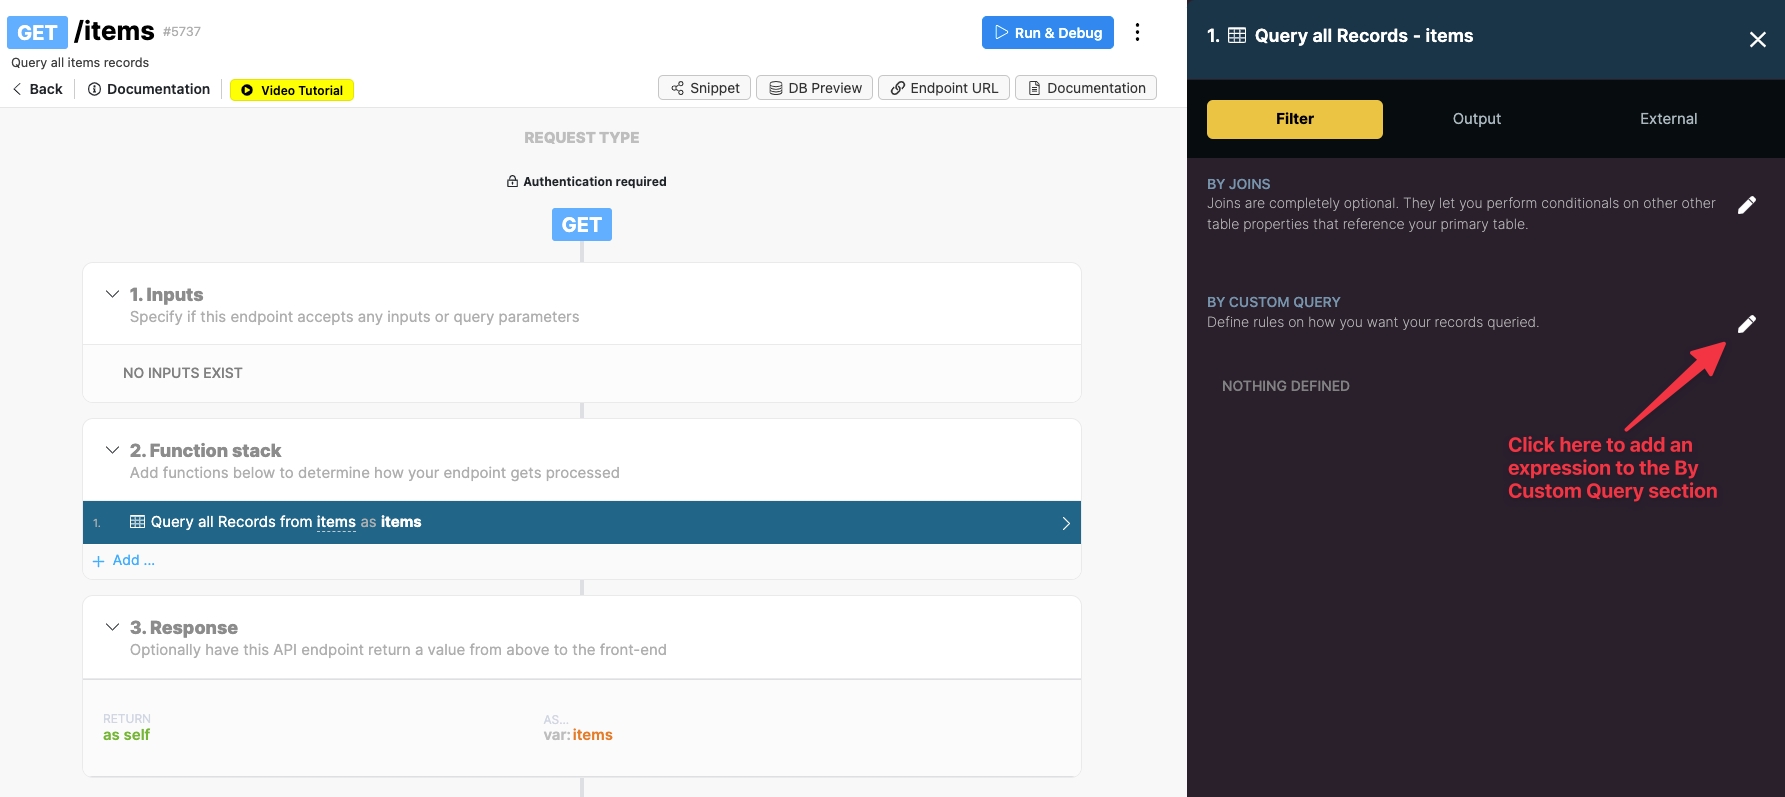Collapse the 3. Response section
Screen dimensions: 1785x797
[112, 628]
